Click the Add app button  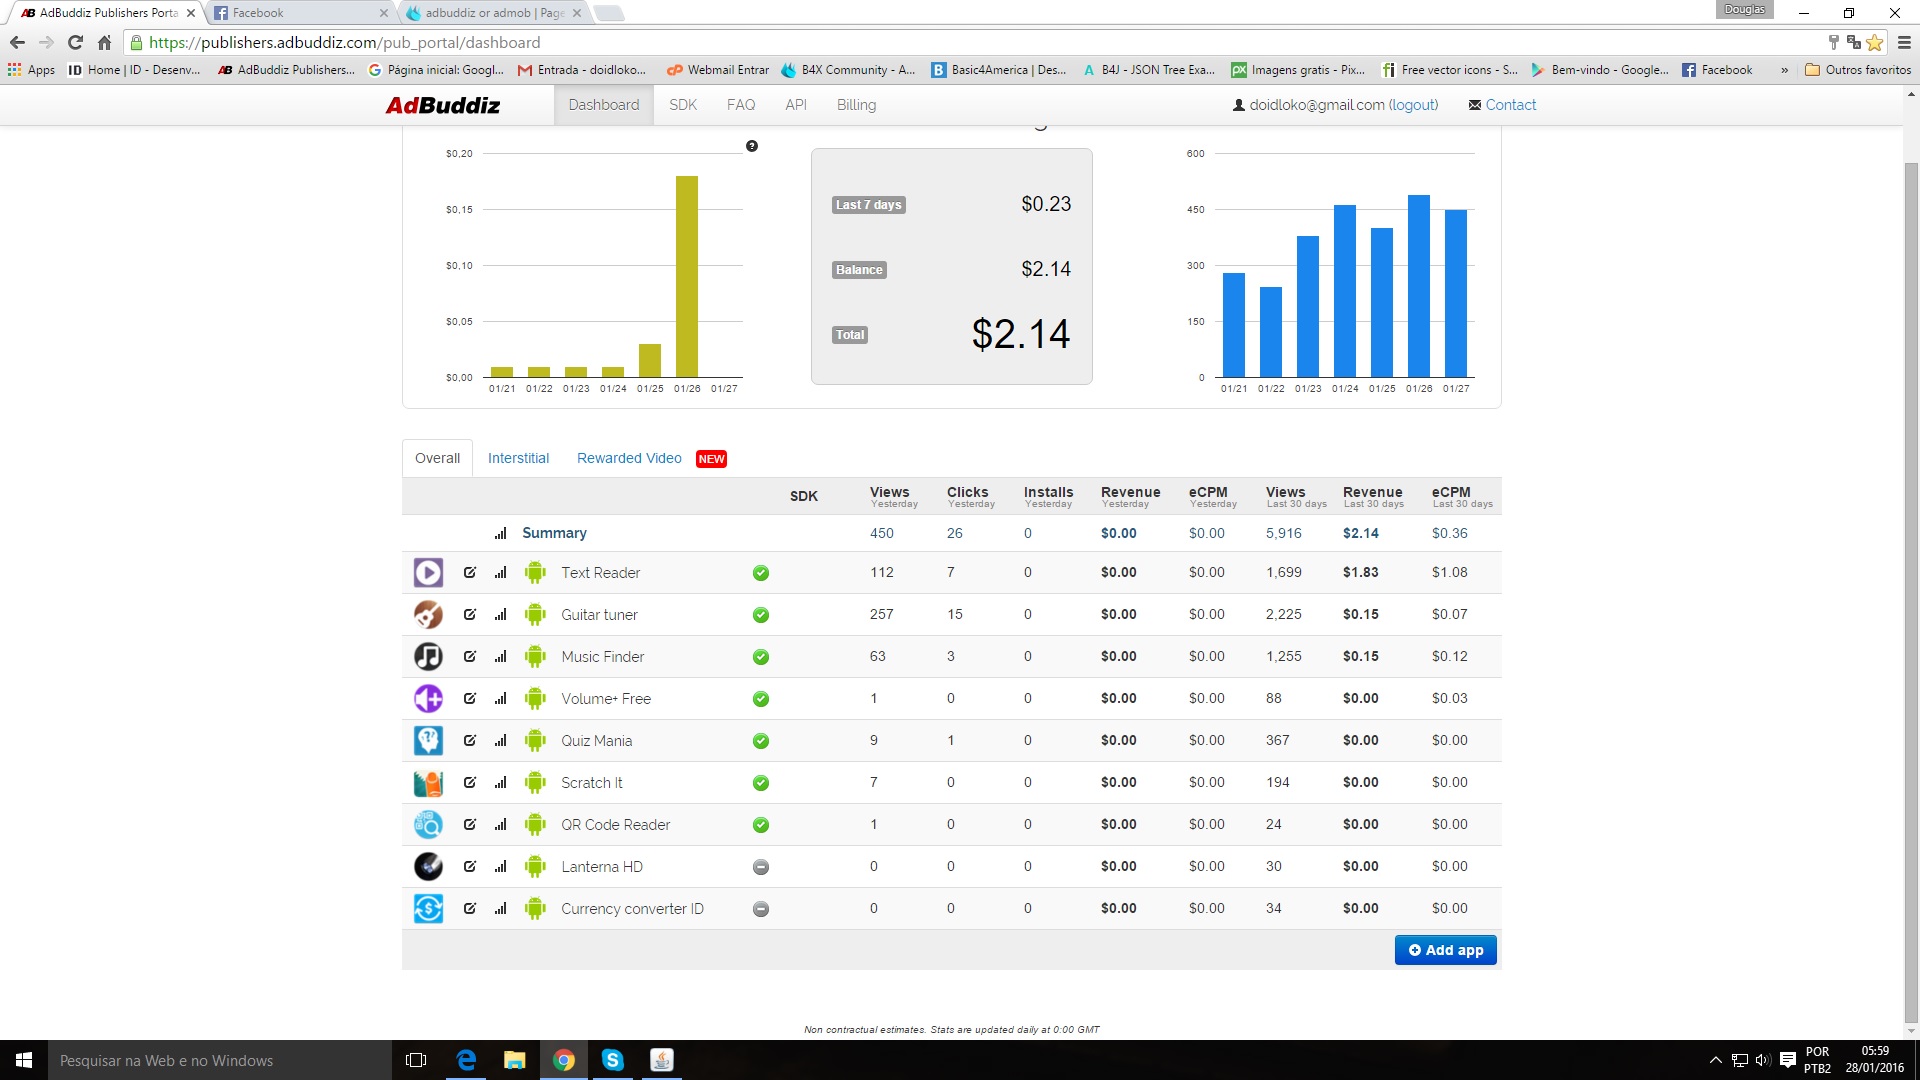(x=1445, y=950)
